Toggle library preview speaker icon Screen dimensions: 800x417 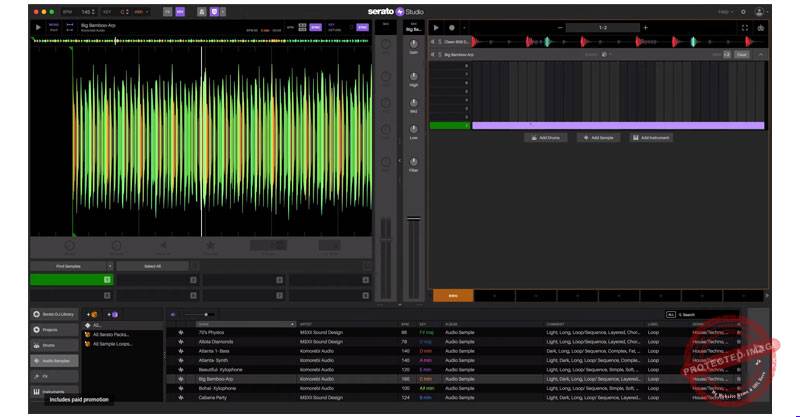click(x=173, y=314)
